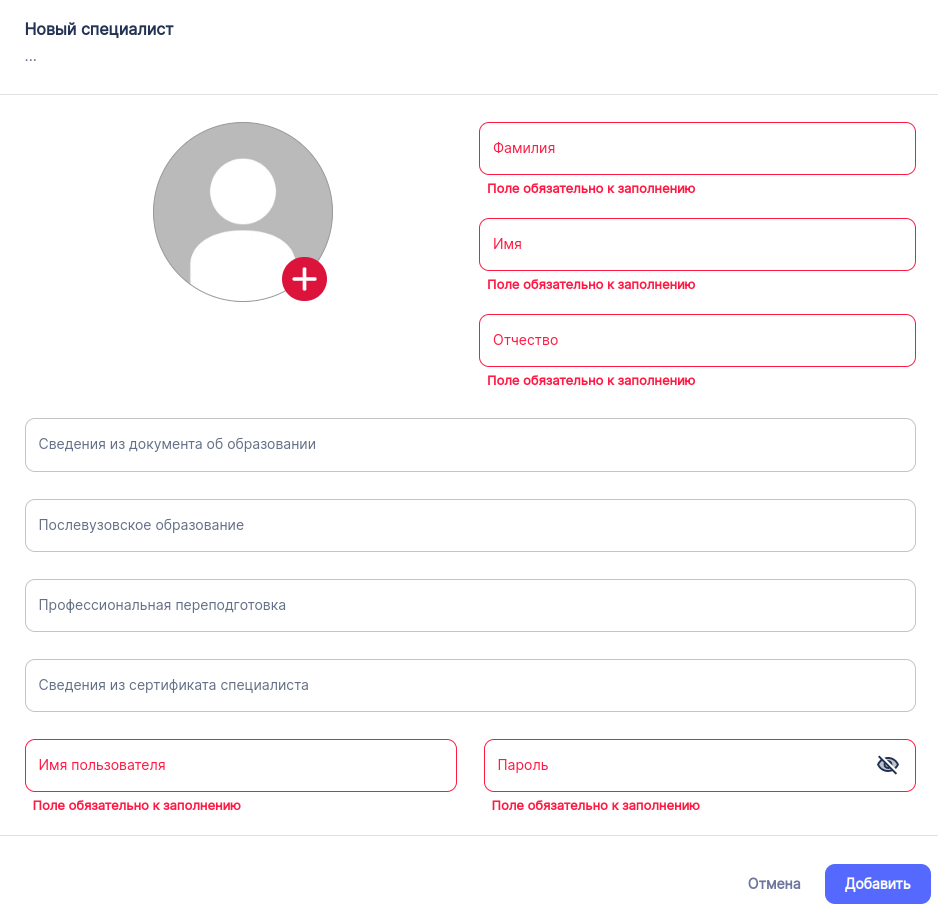Toggle password visibility with the eye icon
Viewport: 938px width, 921px height.
click(887, 765)
